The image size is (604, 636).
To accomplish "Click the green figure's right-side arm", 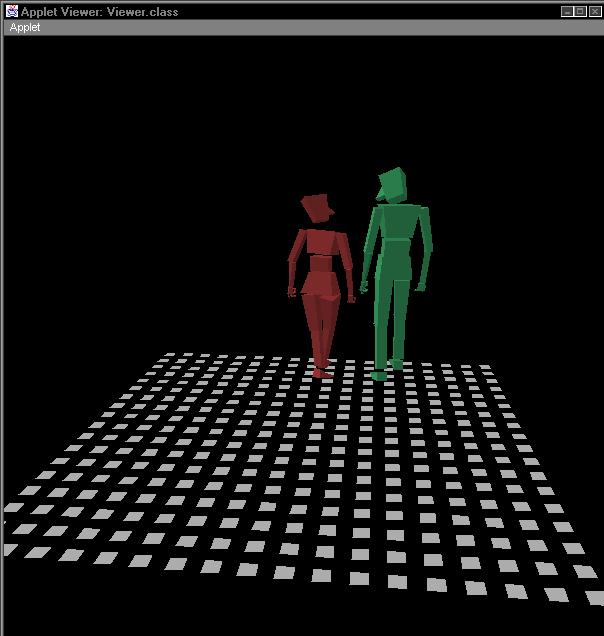I will pos(425,250).
